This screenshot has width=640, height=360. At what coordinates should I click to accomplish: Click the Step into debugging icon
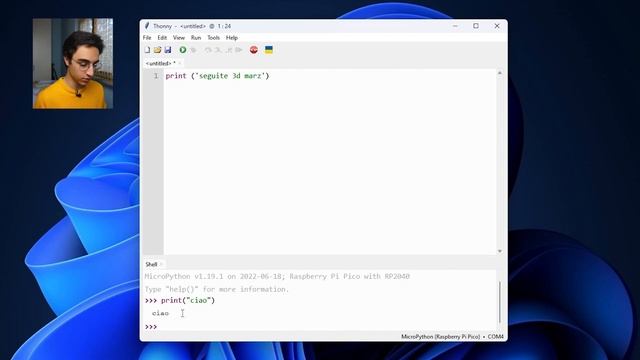click(218, 50)
